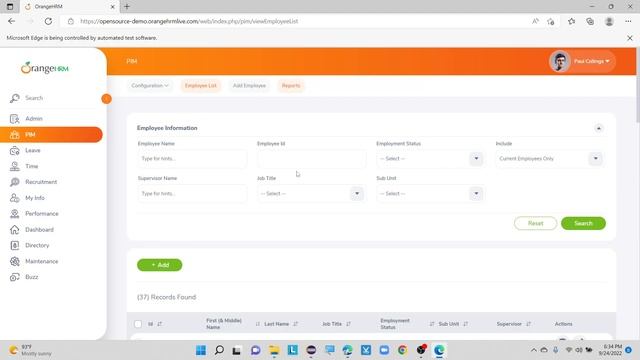Open a new browser tab
Screen dimensions: 640x360
click(127, 7)
